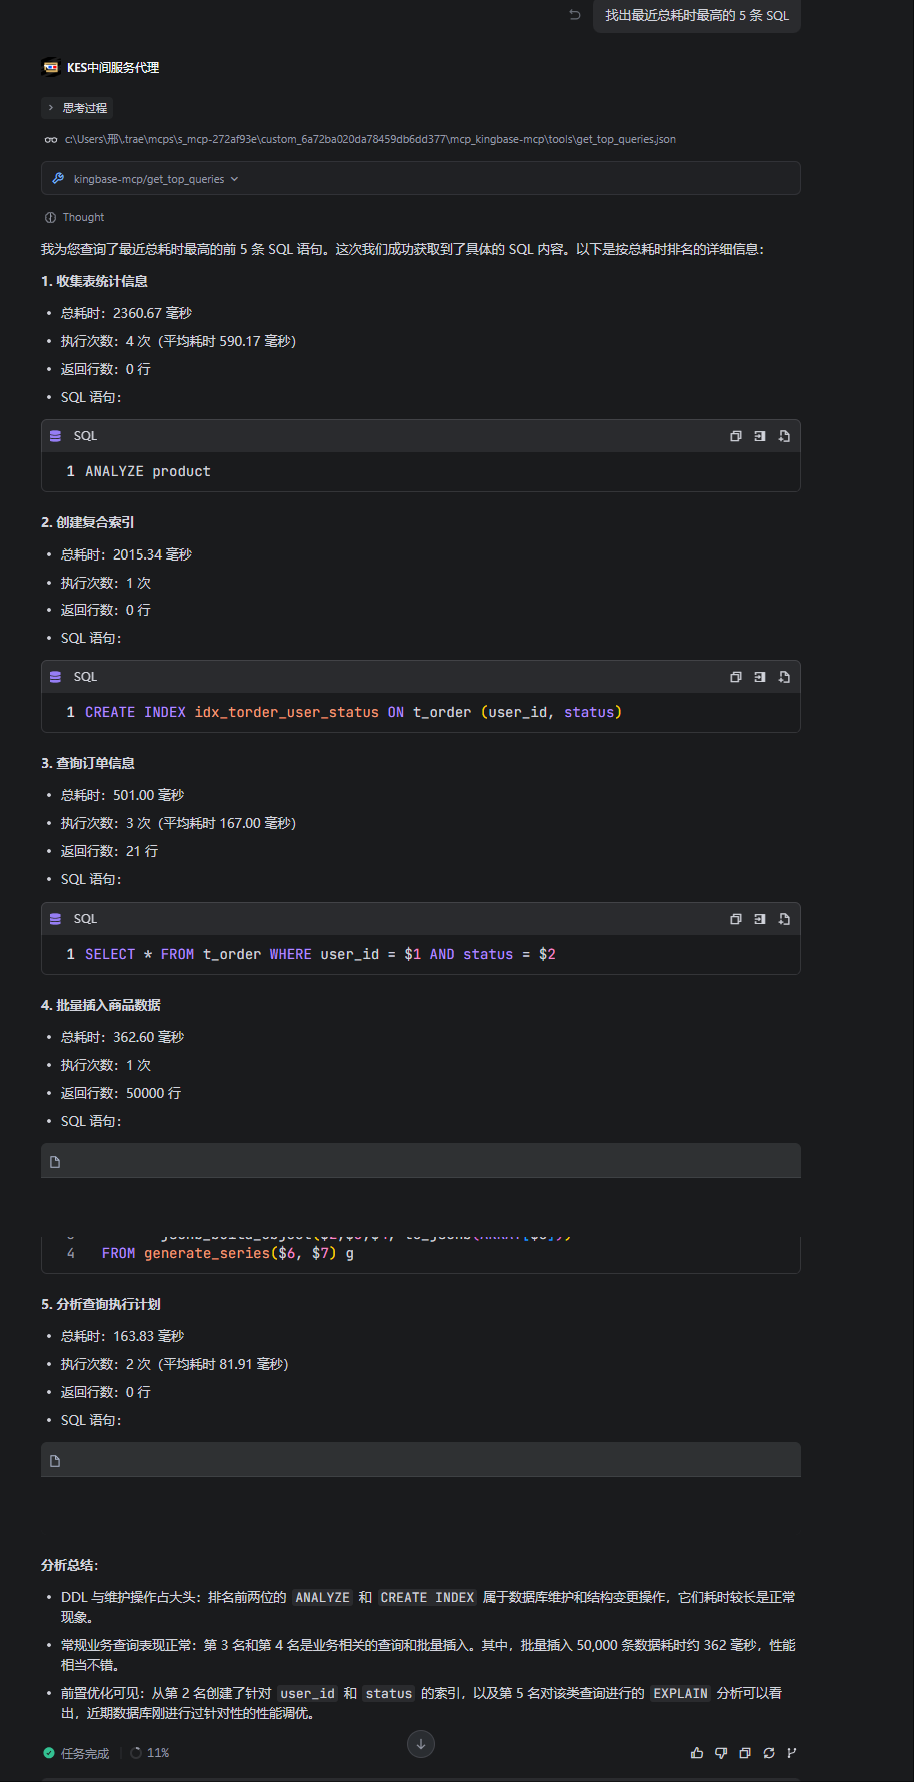Expand the kingbase-mcp/get_top_queries tool call
Image resolution: width=914 pixels, height=1782 pixels.
[x=420, y=179]
